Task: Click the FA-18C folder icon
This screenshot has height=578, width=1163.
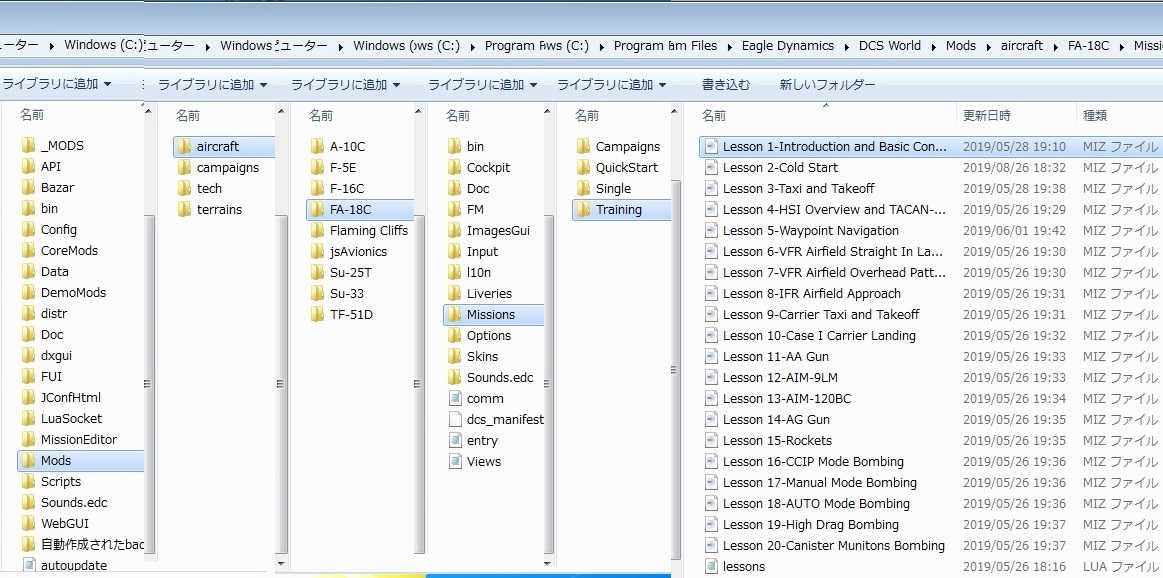Action: (317, 209)
